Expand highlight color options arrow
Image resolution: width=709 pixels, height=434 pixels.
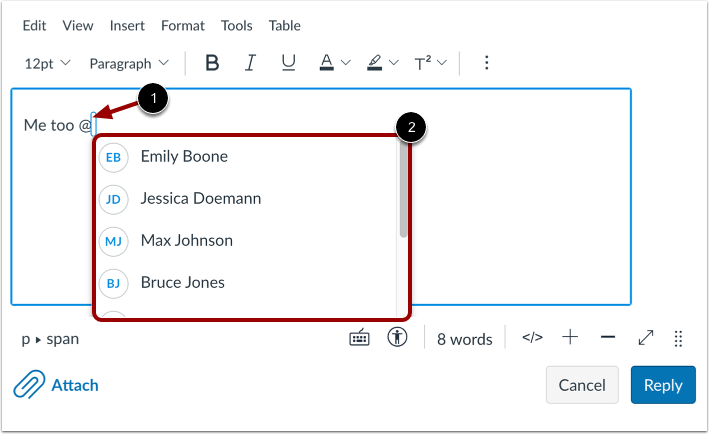tap(394, 62)
